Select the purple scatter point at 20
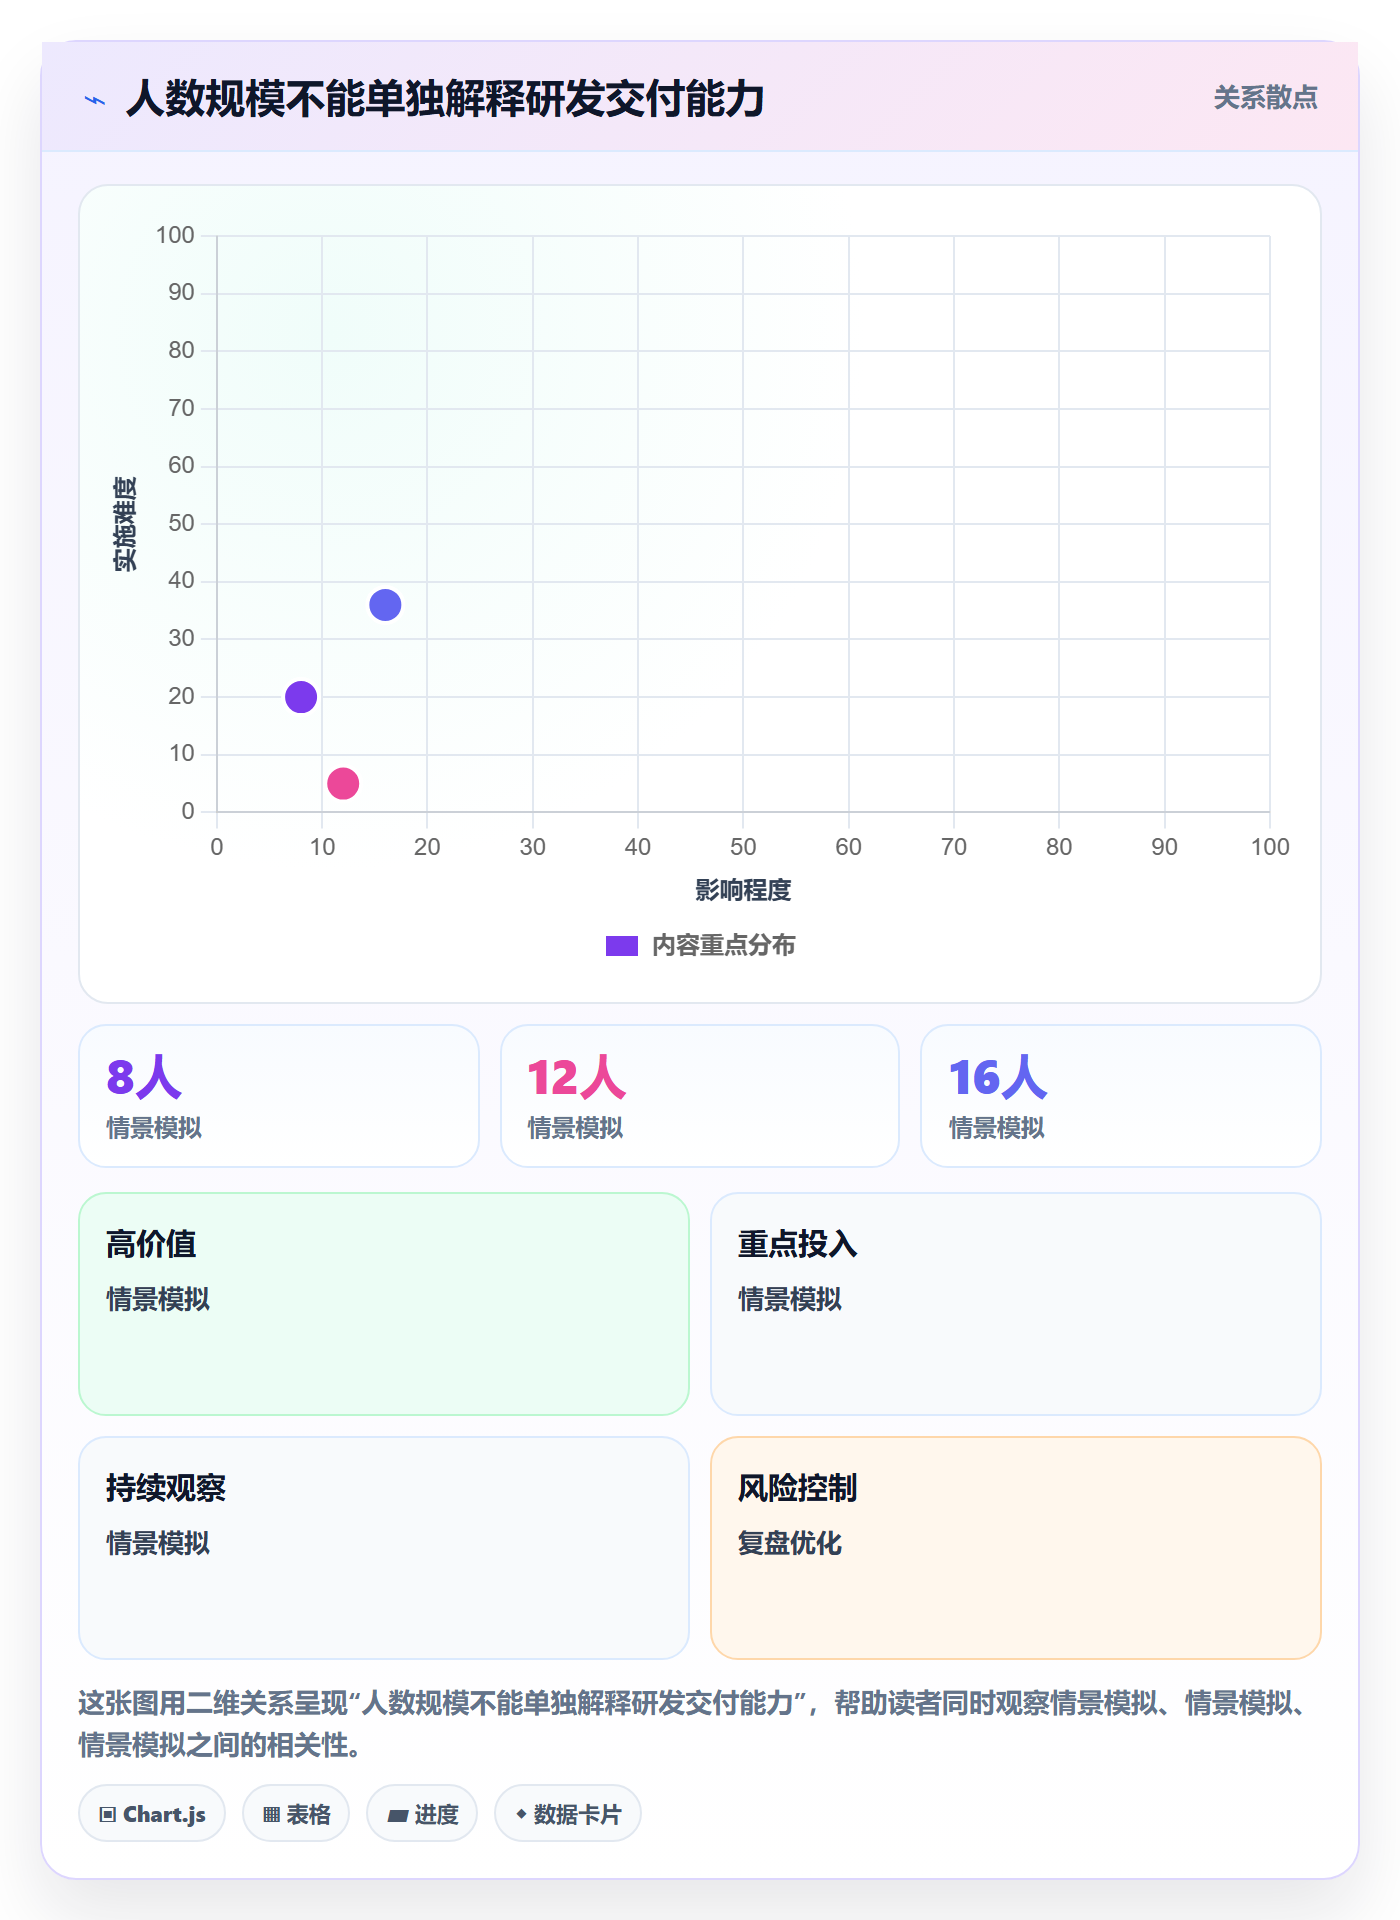This screenshot has height=1920, width=1400. click(301, 697)
